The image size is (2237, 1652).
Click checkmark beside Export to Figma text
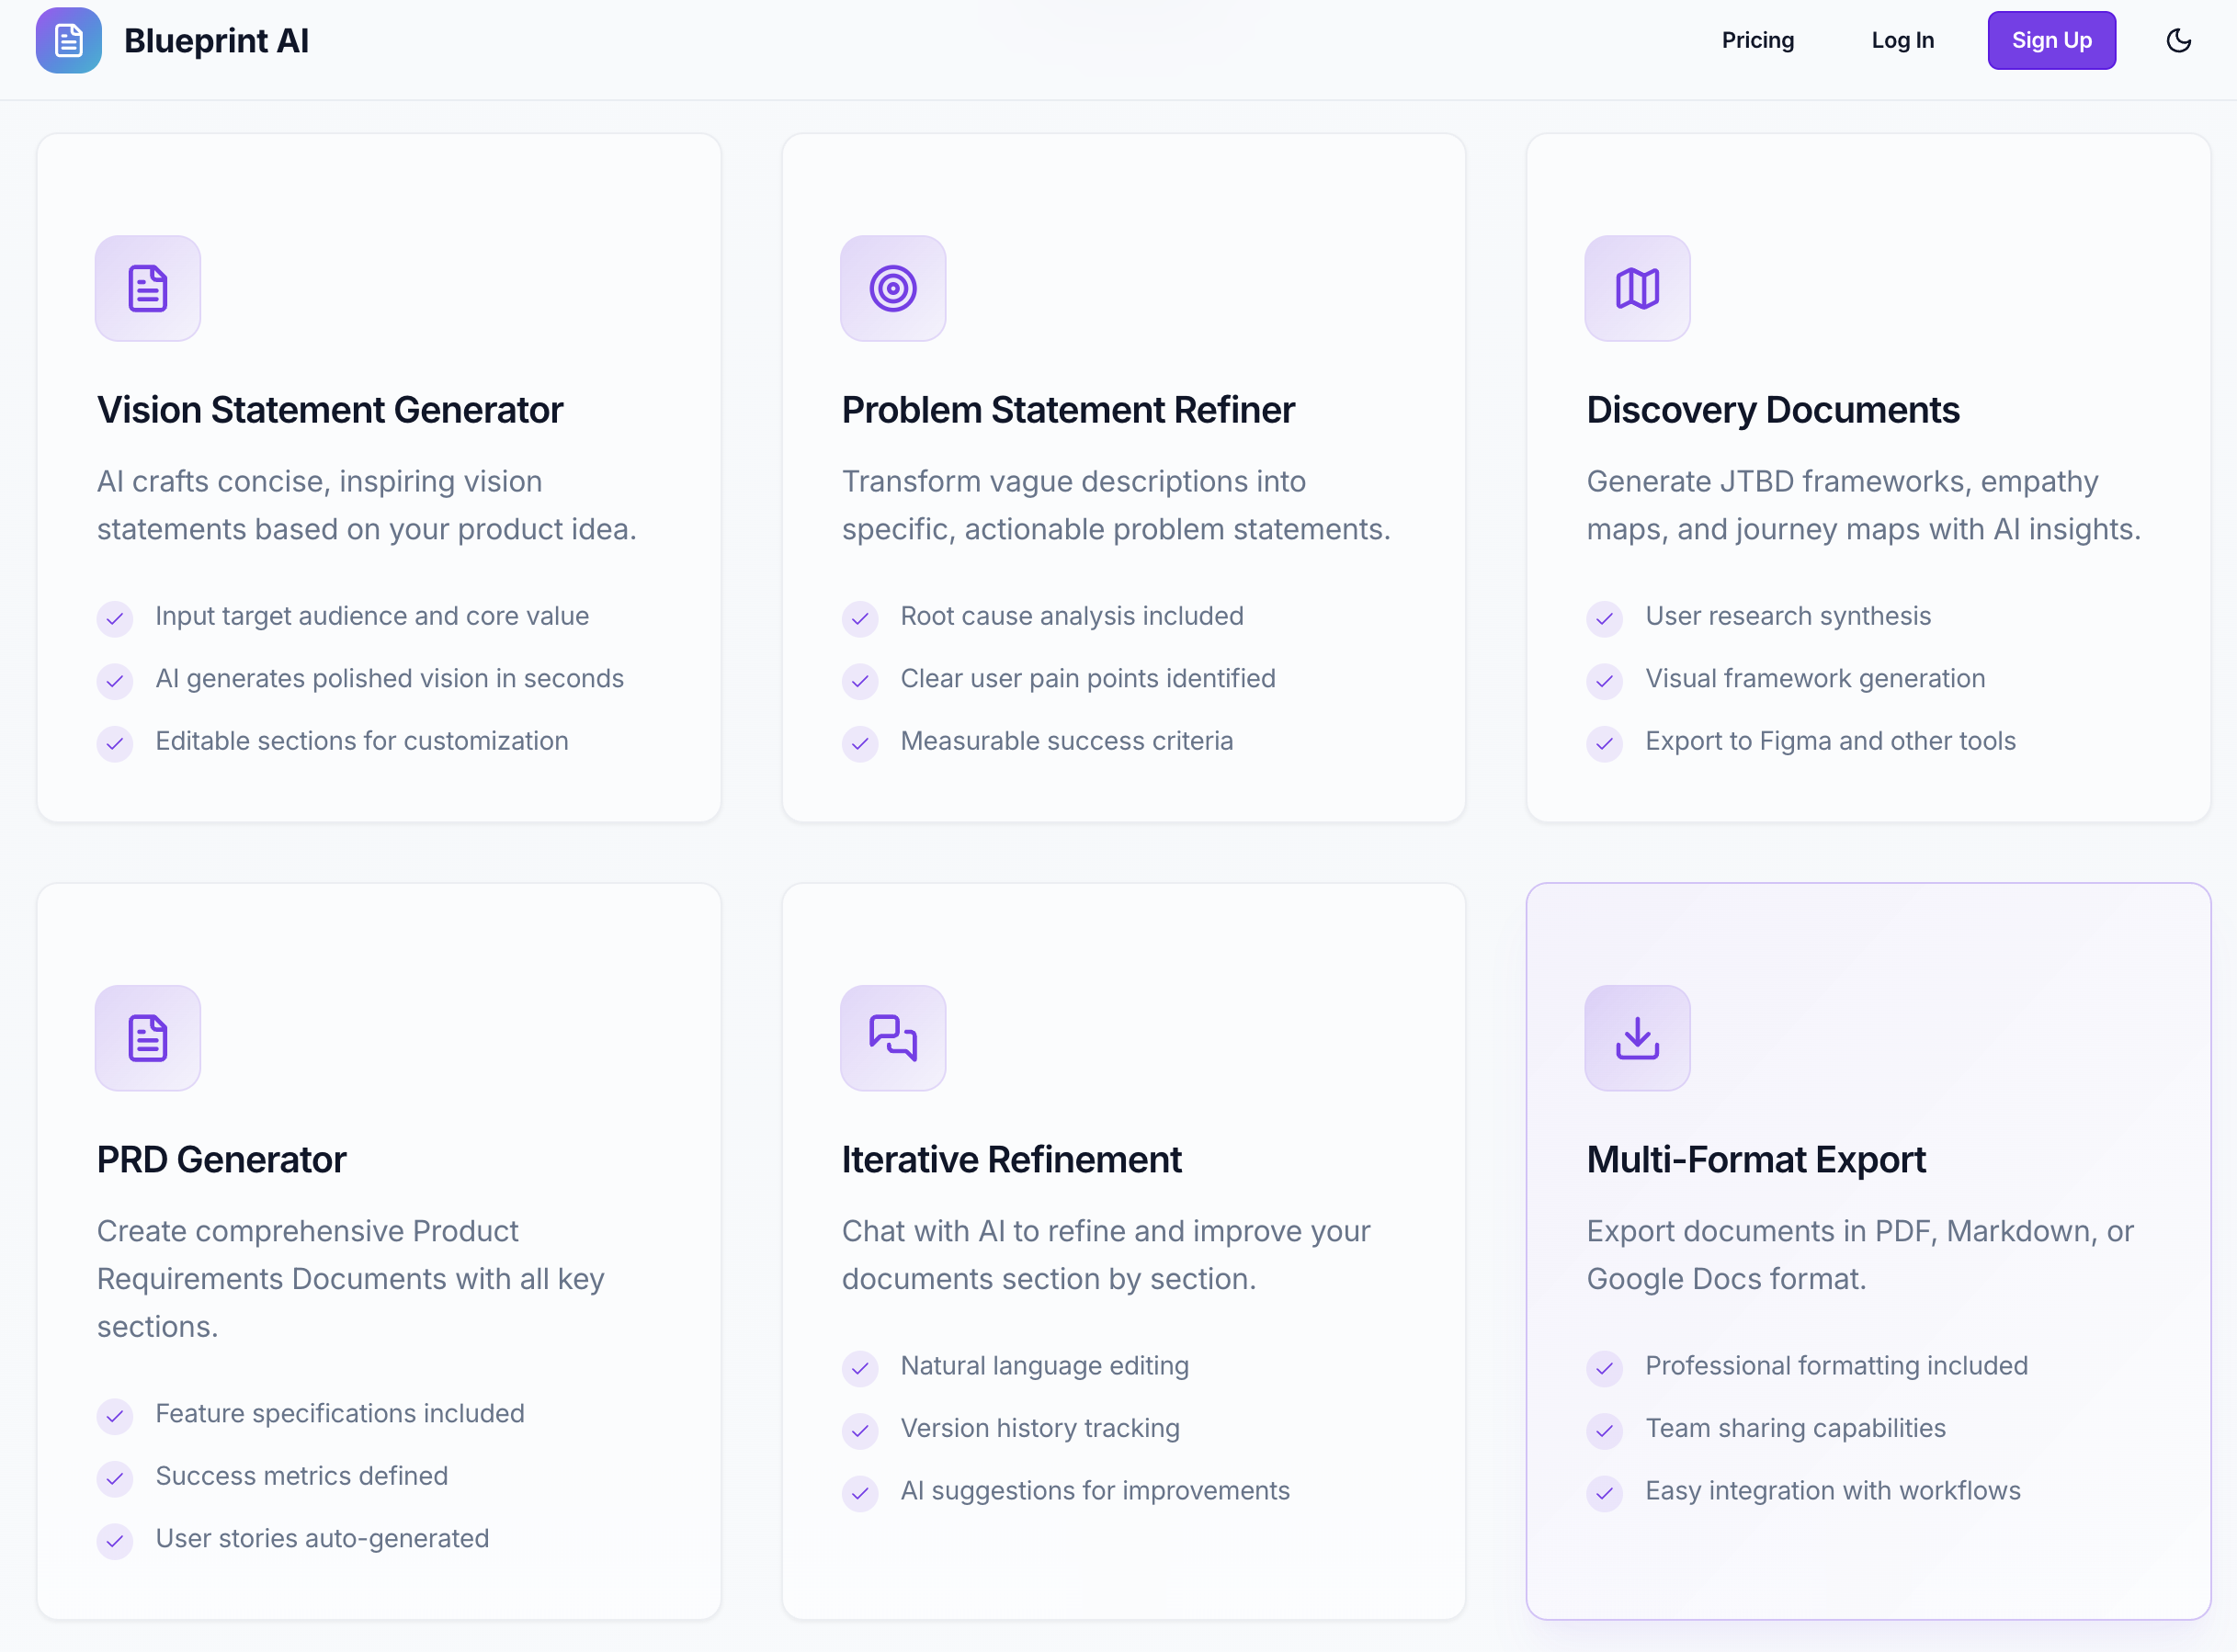1604,744
